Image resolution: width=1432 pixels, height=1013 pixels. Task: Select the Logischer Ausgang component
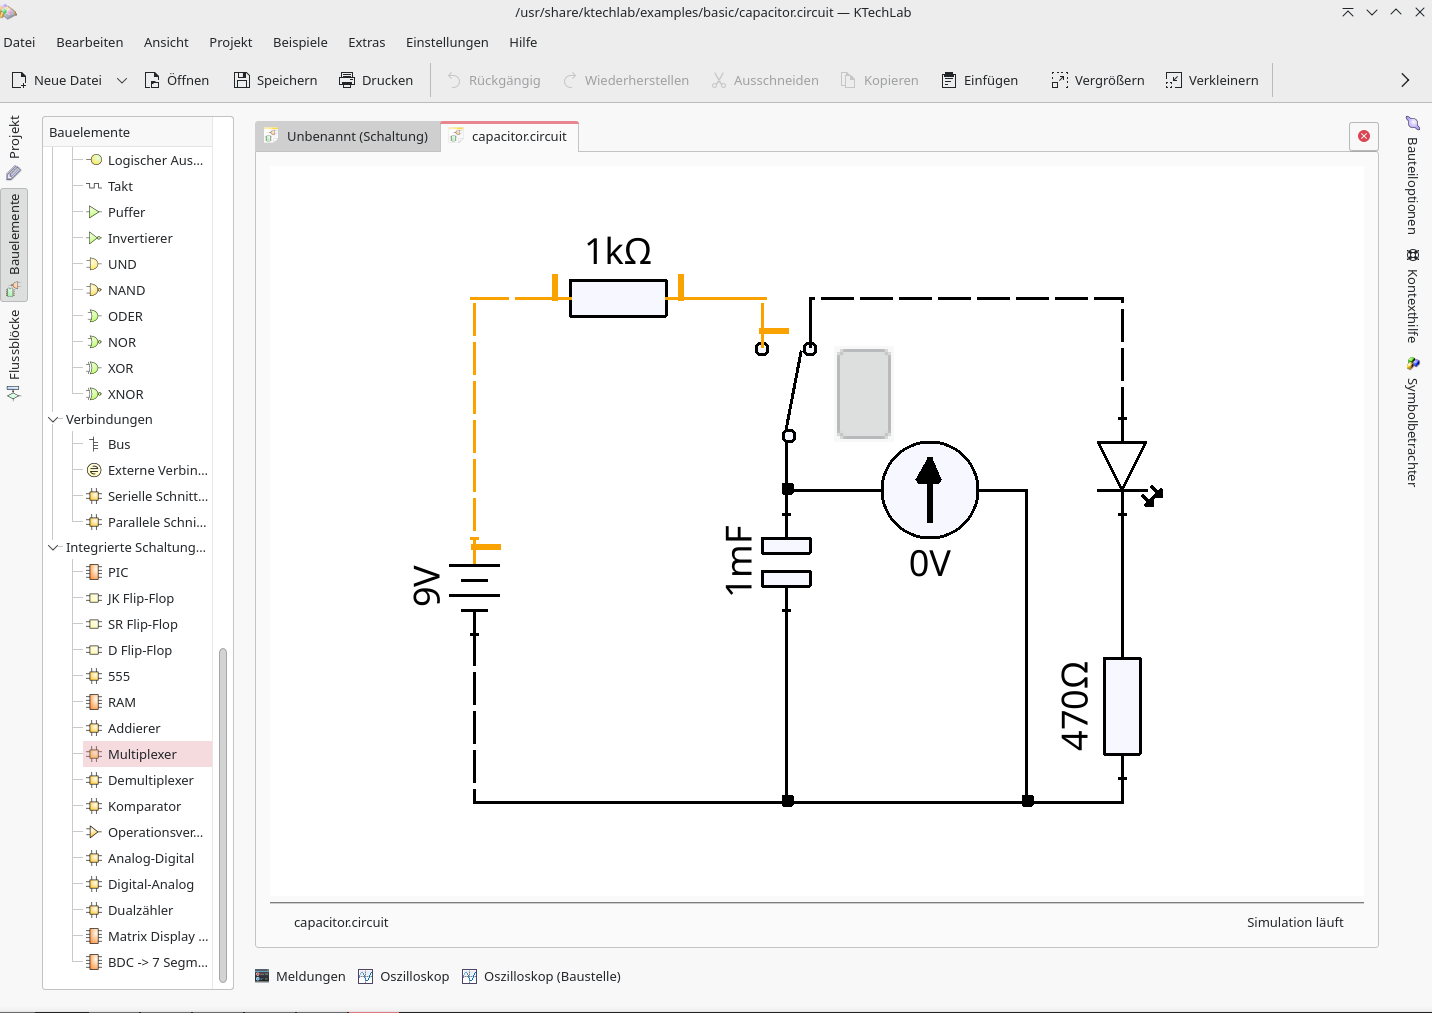coord(146,160)
